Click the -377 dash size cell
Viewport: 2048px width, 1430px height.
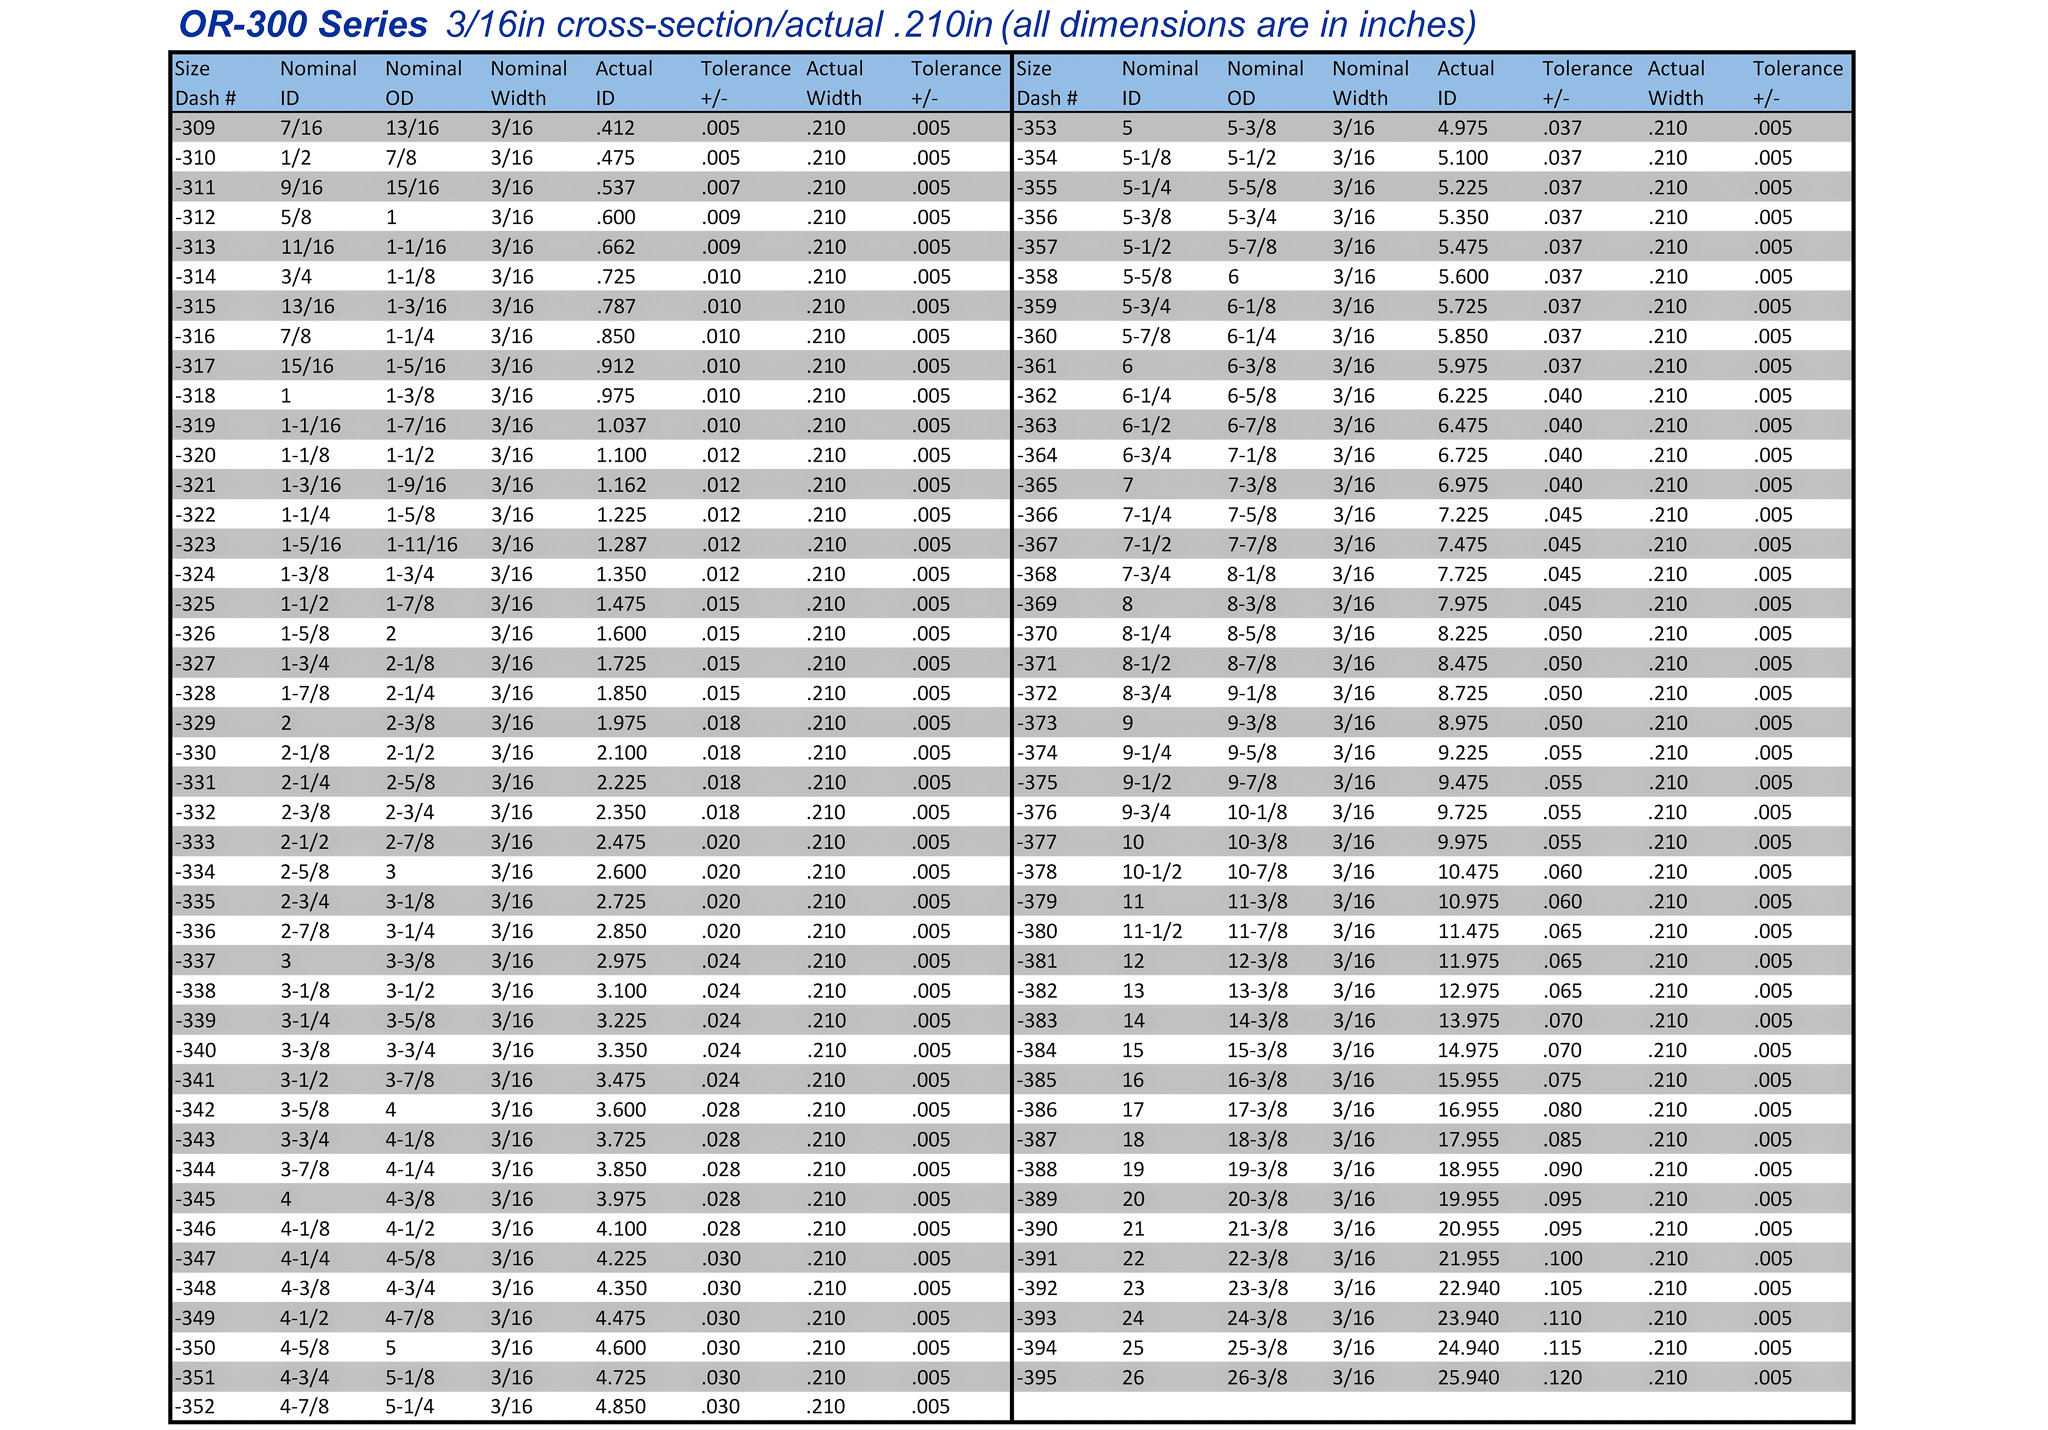[x=1037, y=842]
